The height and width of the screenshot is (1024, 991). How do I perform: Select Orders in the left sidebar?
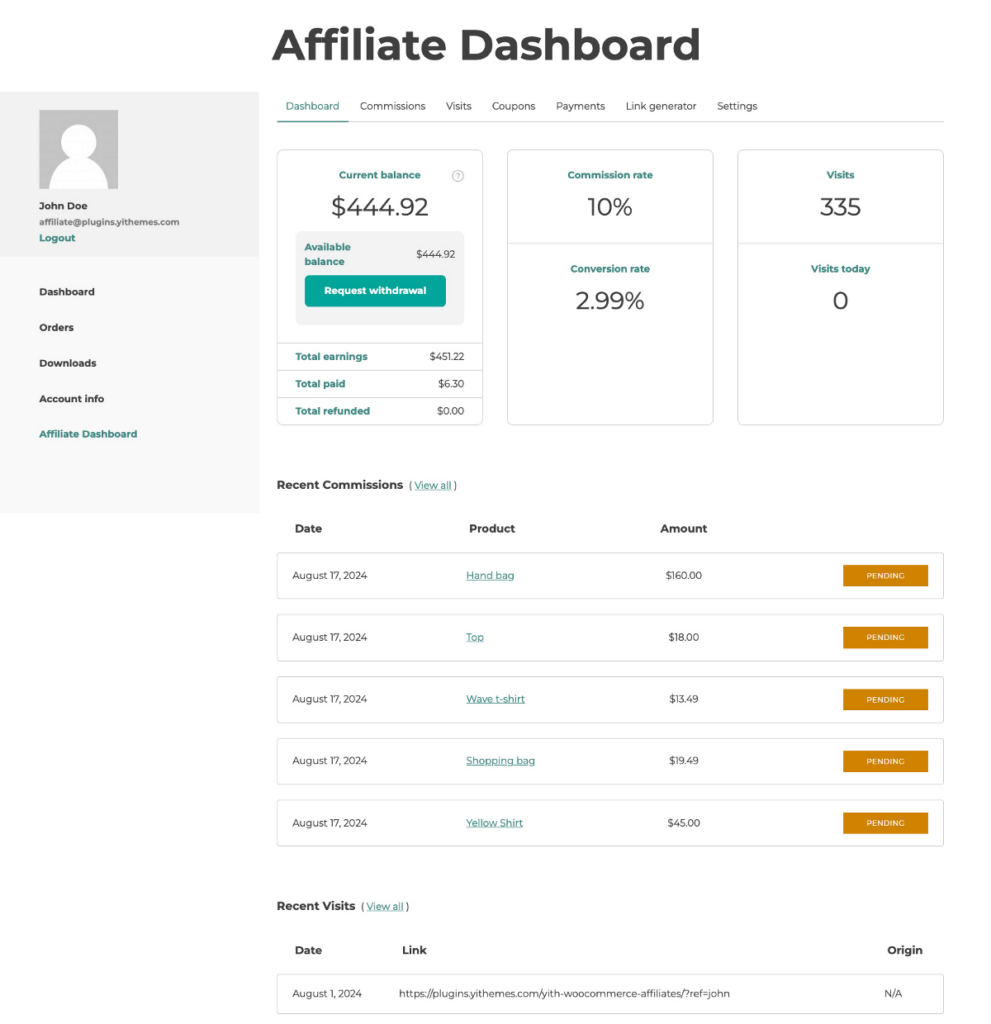coord(56,327)
